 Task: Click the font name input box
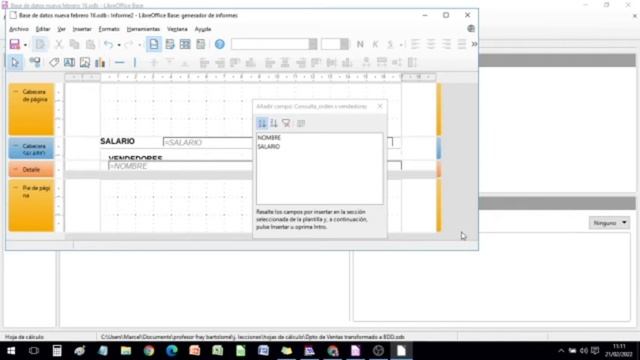click(270, 44)
